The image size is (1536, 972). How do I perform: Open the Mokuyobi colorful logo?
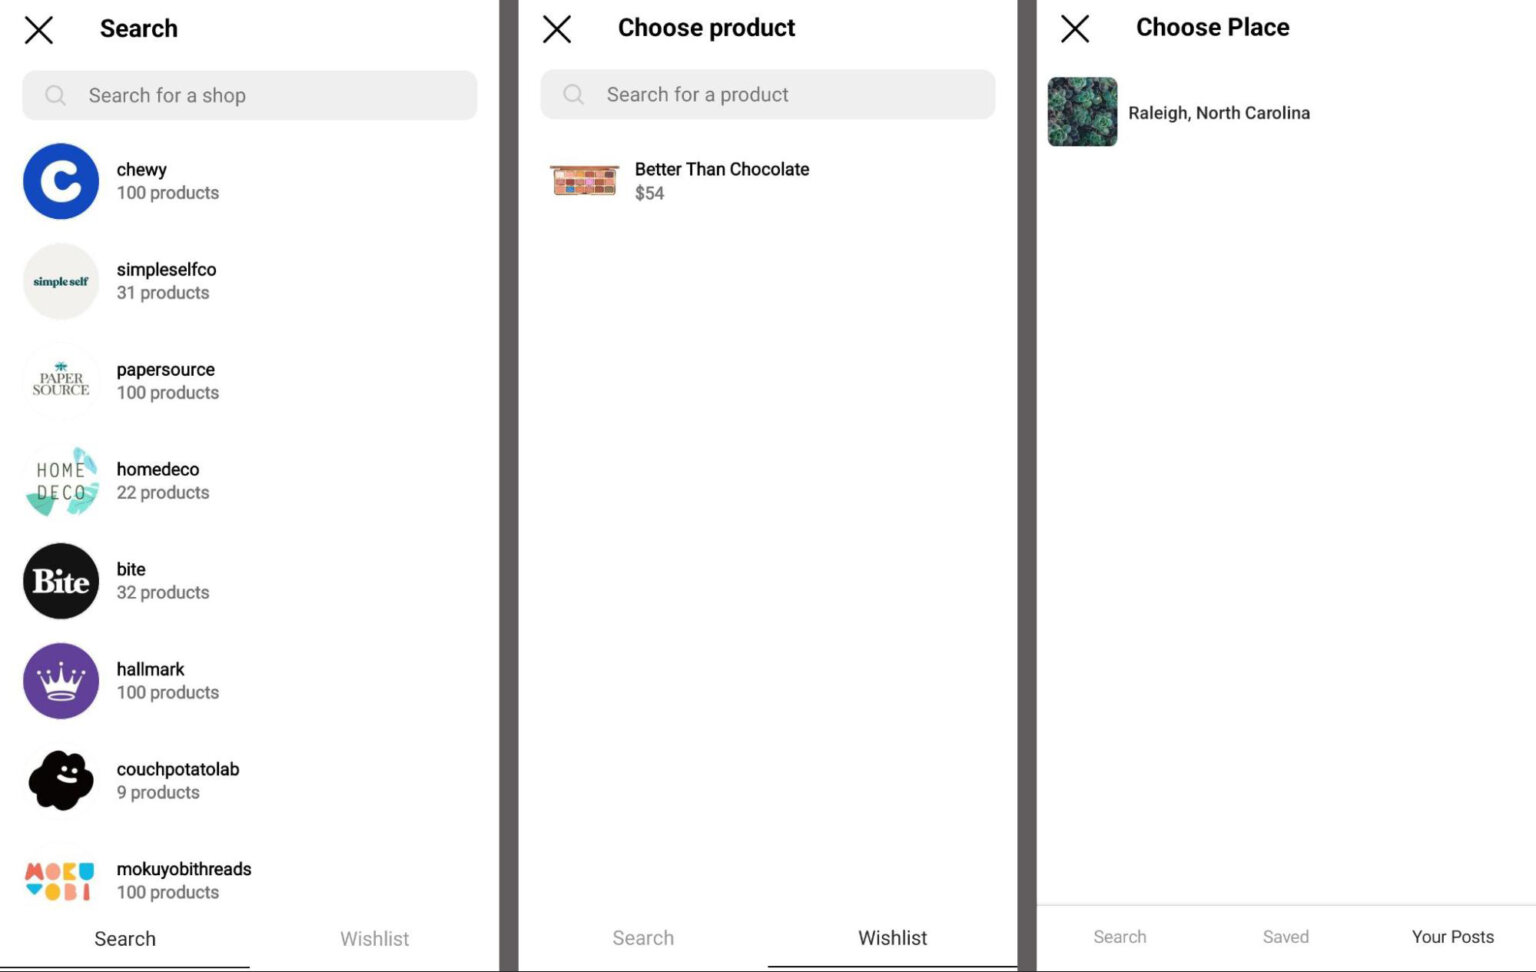(x=61, y=880)
